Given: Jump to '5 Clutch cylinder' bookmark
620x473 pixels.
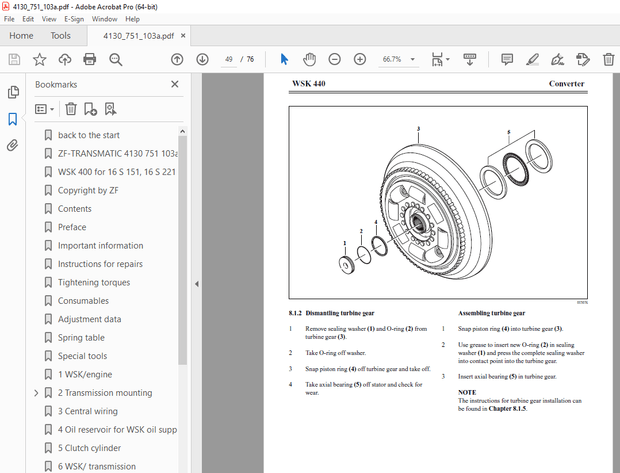Looking at the screenshot, I should click(x=89, y=448).
